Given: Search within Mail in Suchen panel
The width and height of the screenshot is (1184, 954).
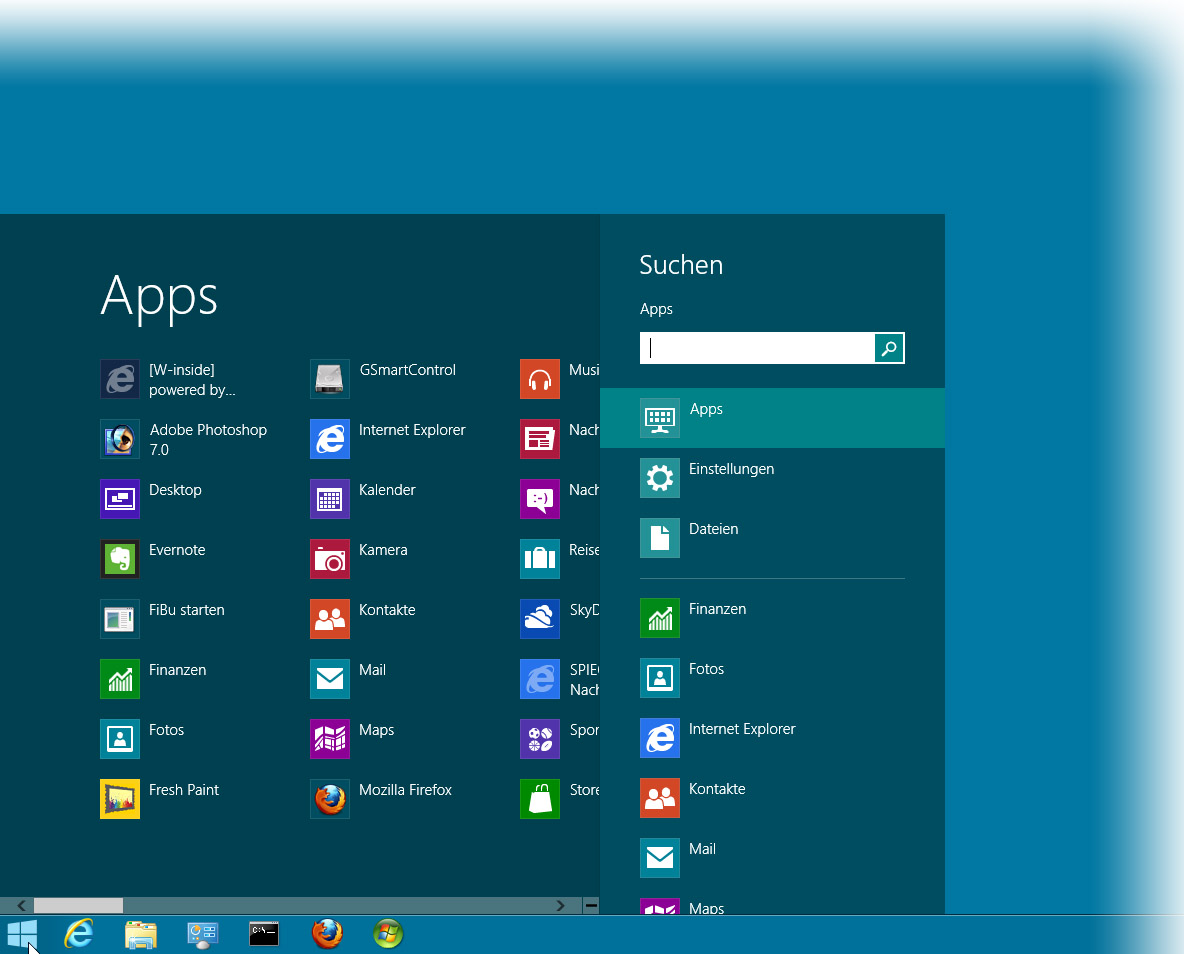Looking at the screenshot, I should point(772,858).
